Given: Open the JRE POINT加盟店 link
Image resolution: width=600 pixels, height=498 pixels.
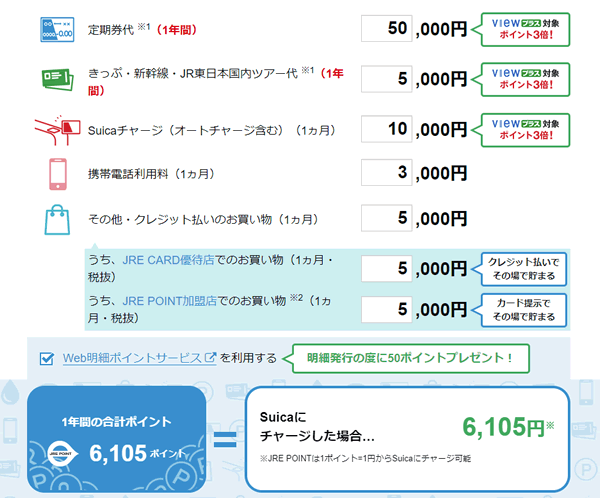Looking at the screenshot, I should [170, 301].
